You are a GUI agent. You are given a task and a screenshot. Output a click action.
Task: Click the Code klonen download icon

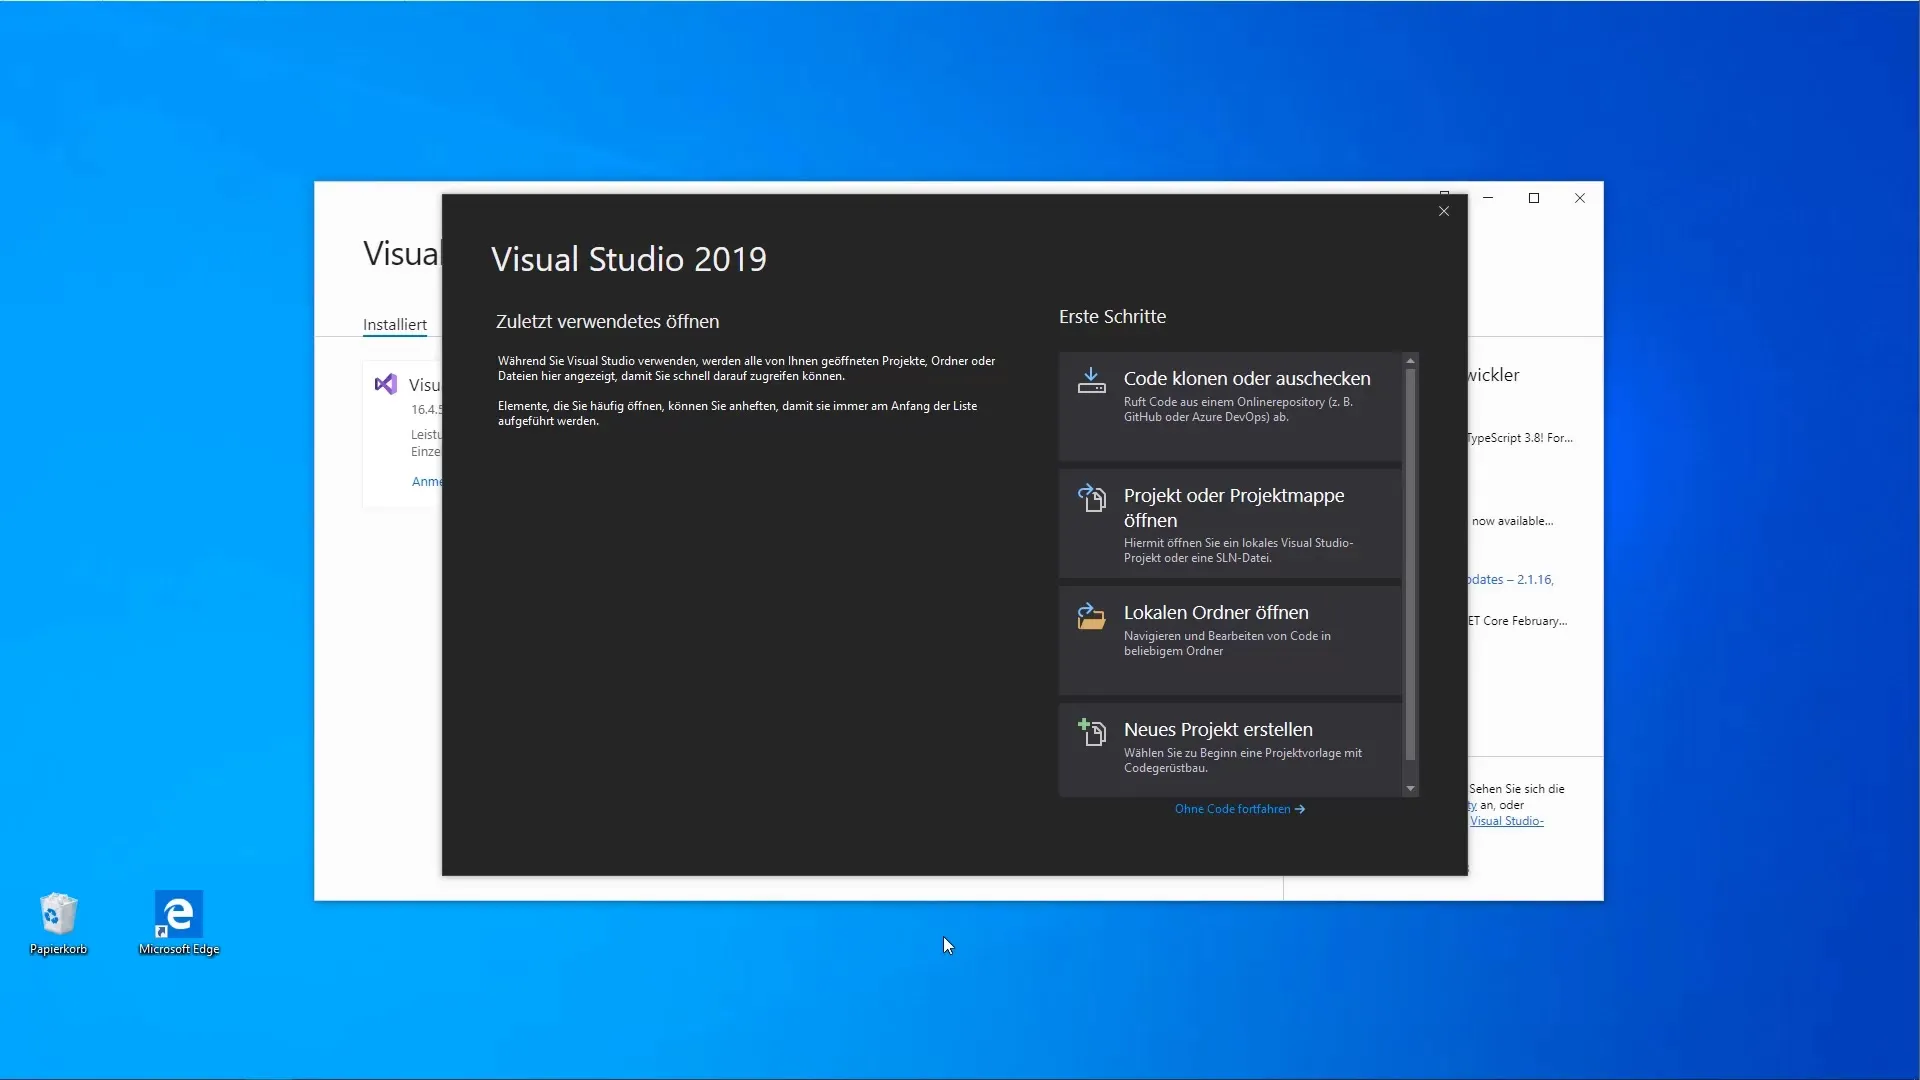tap(1091, 381)
